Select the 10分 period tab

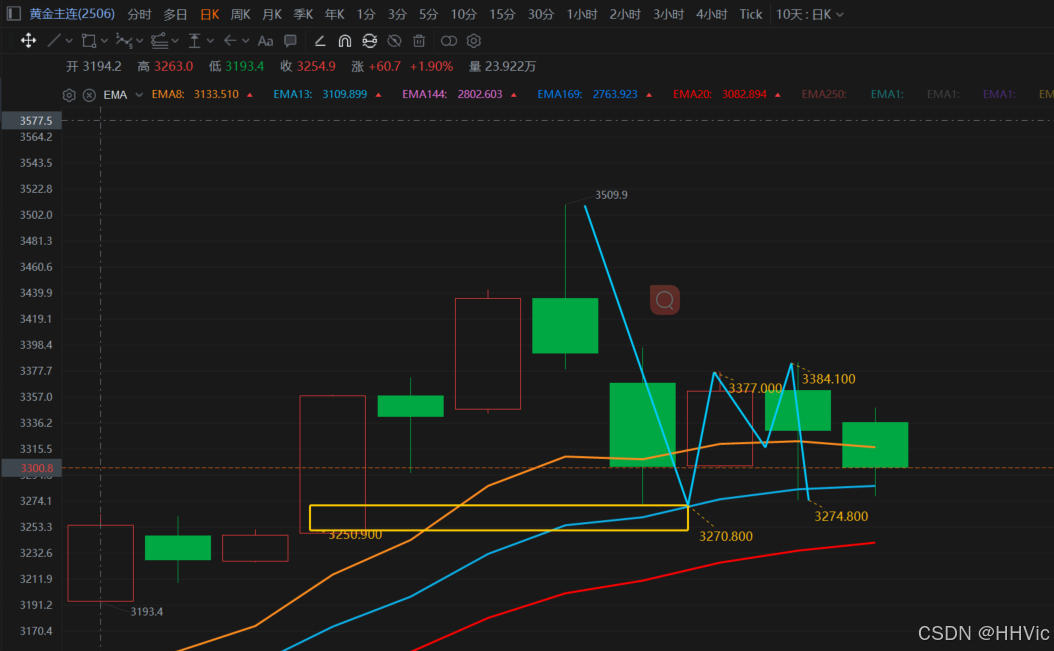464,14
